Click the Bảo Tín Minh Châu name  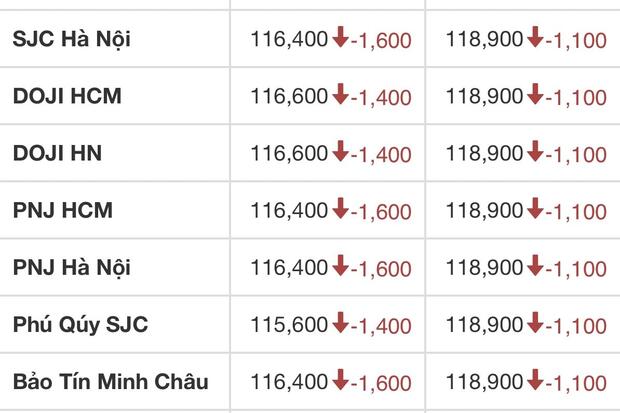(110, 381)
